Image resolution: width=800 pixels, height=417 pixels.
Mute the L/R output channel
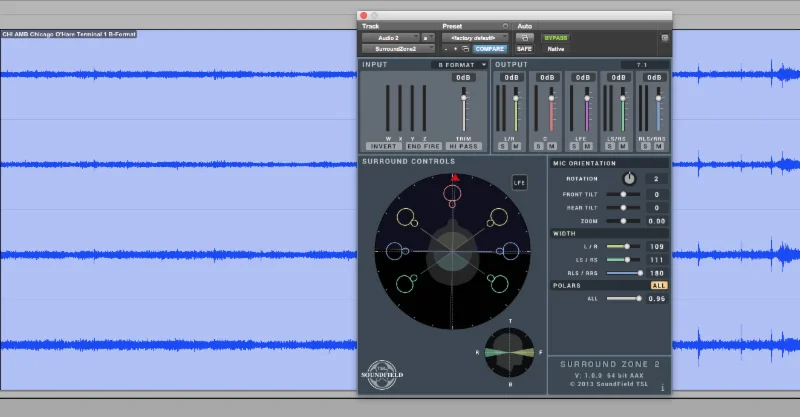(x=516, y=146)
